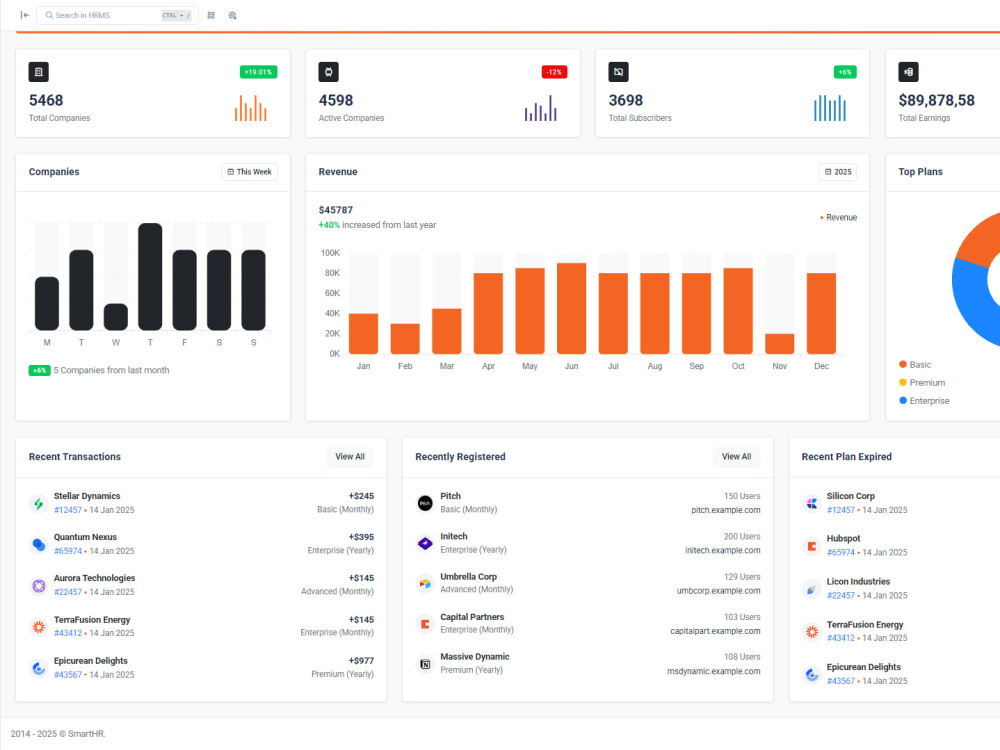Image resolution: width=1000 pixels, height=750 pixels.
Task: Open #43567 link in Recent Transactions
Action: pos(68,675)
